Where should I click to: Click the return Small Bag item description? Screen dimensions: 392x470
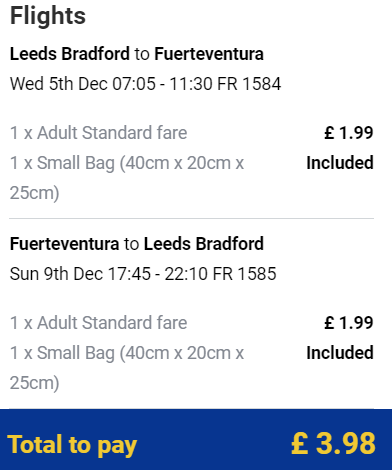pyautogui.click(x=127, y=368)
